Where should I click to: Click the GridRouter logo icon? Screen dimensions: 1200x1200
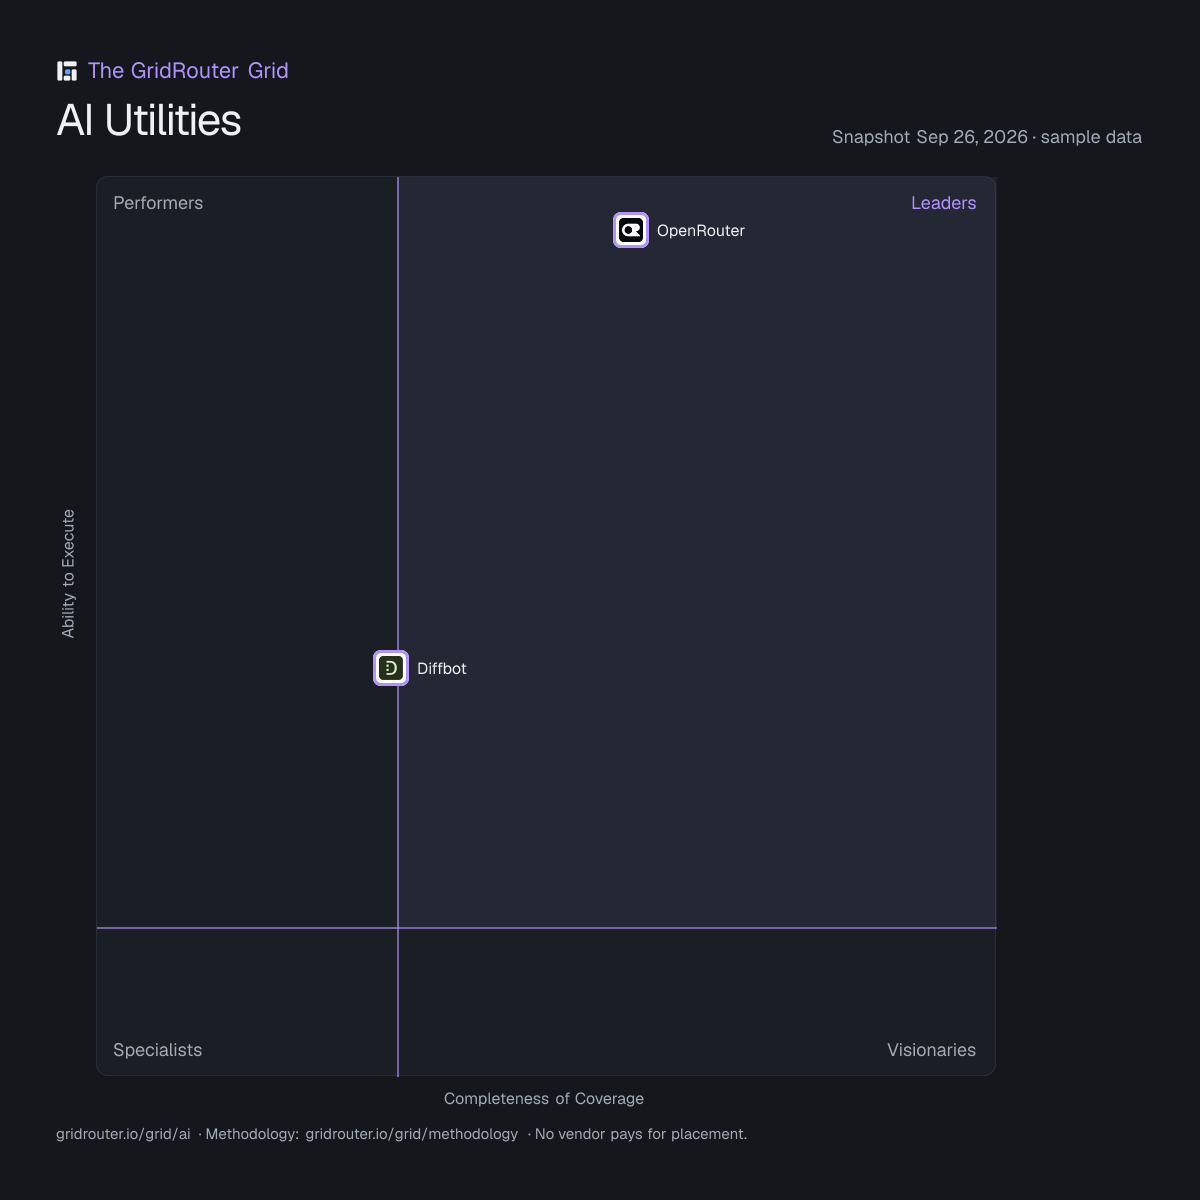pos(67,71)
